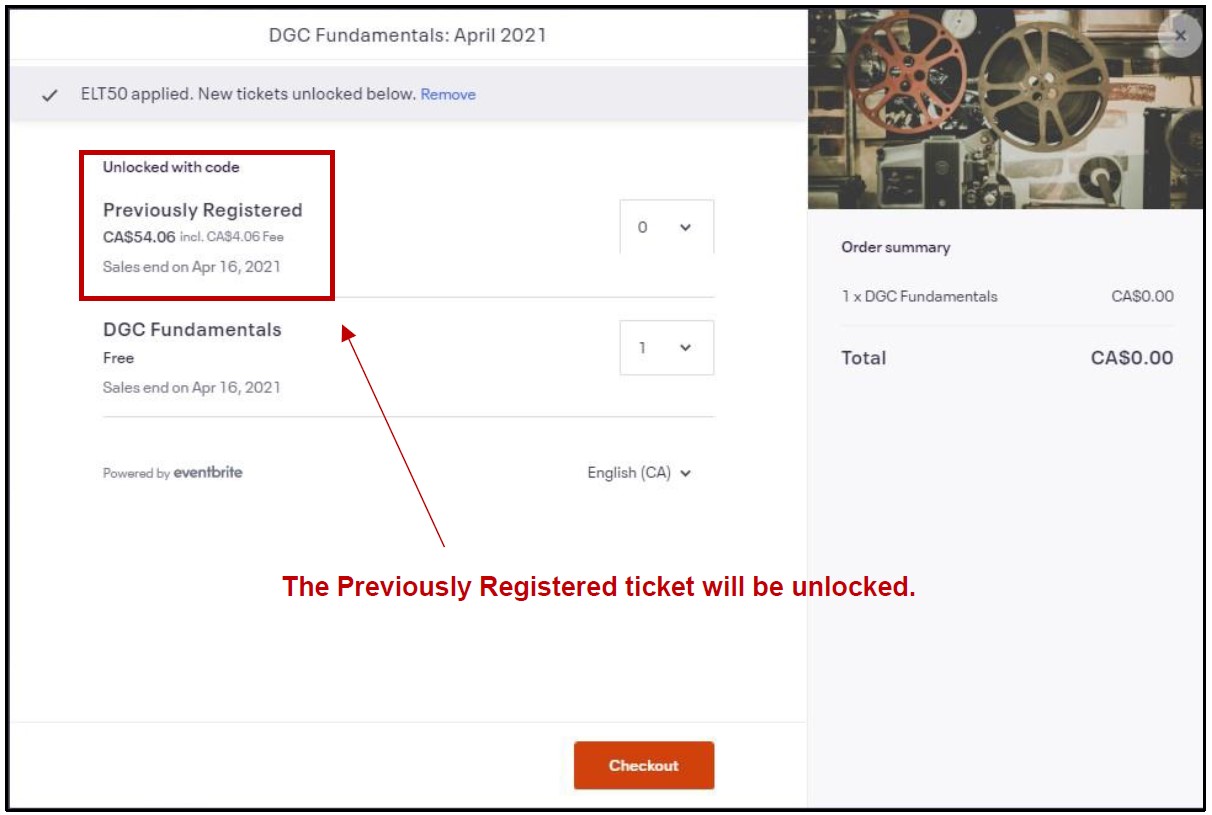Image resolution: width=1212 pixels, height=815 pixels.
Task: Close the ticket dialog with X icon
Action: coord(1180,35)
